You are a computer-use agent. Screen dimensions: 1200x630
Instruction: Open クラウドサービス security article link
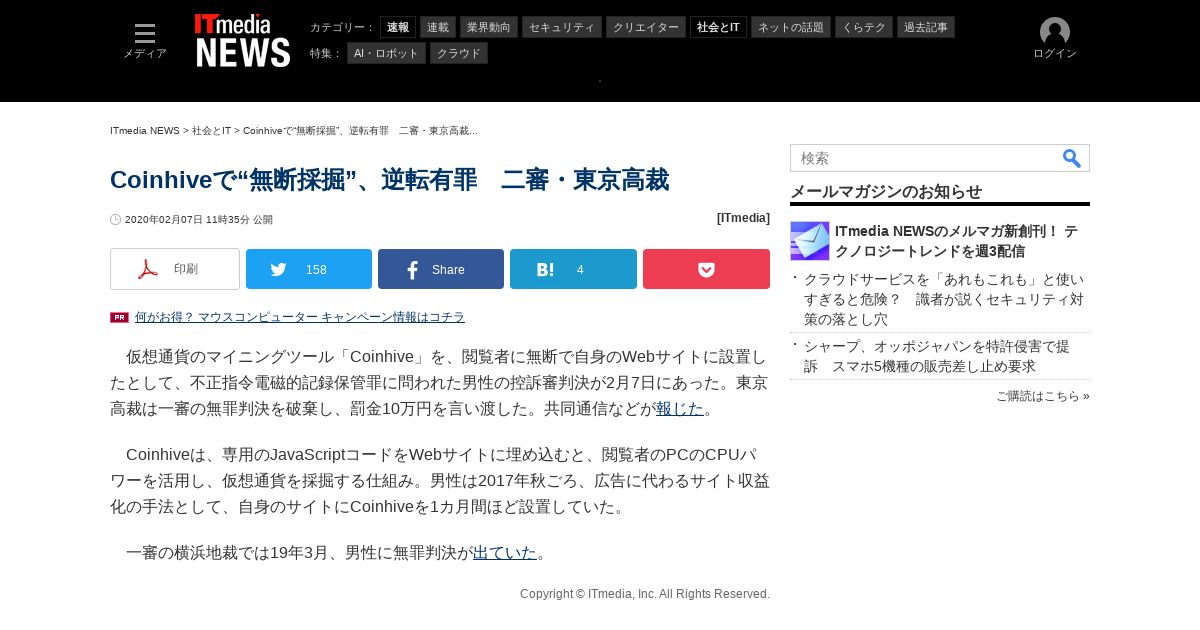point(944,299)
